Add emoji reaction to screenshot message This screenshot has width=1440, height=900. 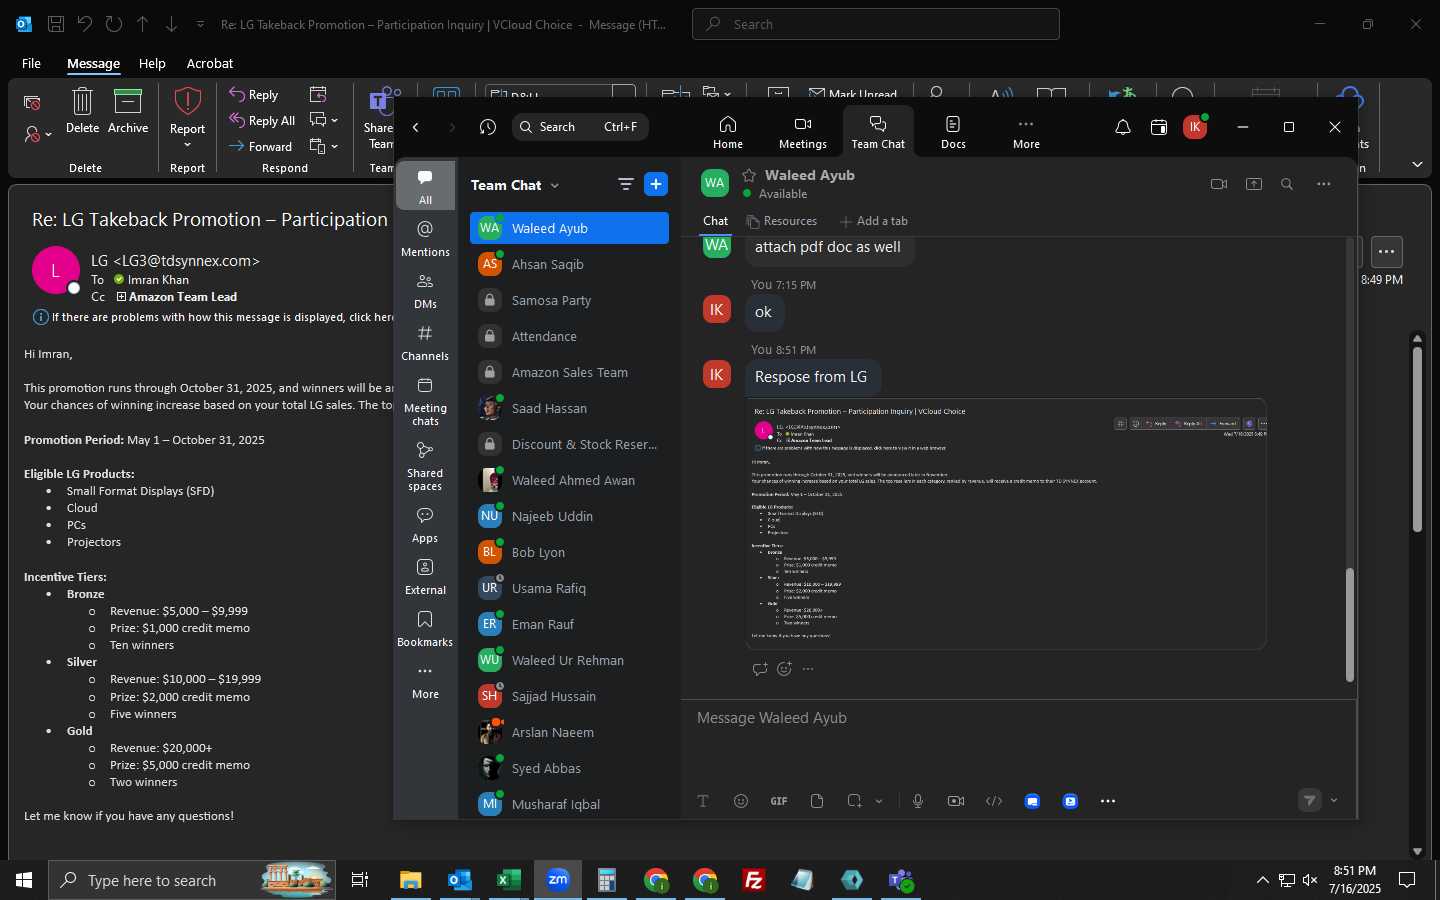[x=784, y=669]
